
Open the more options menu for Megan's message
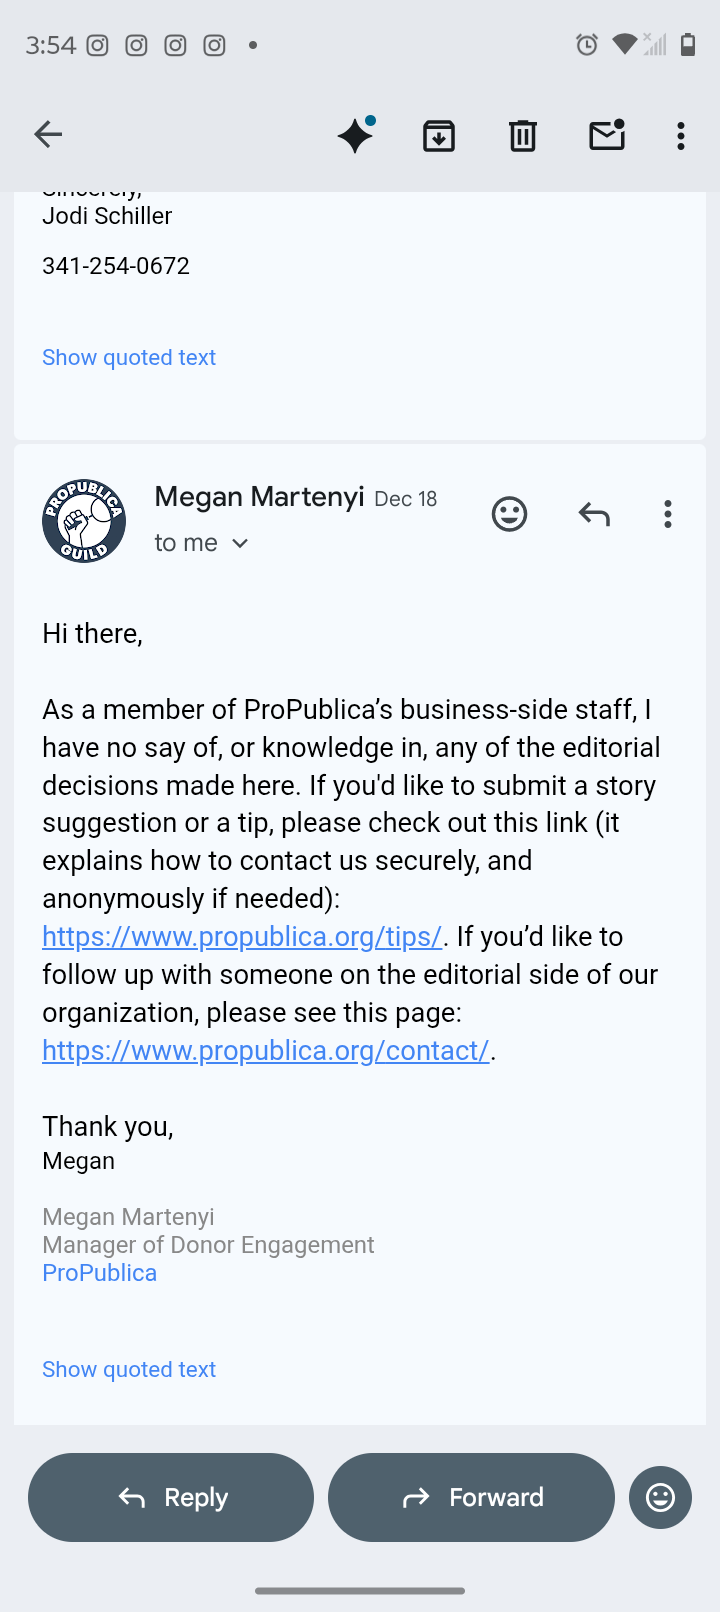668,514
